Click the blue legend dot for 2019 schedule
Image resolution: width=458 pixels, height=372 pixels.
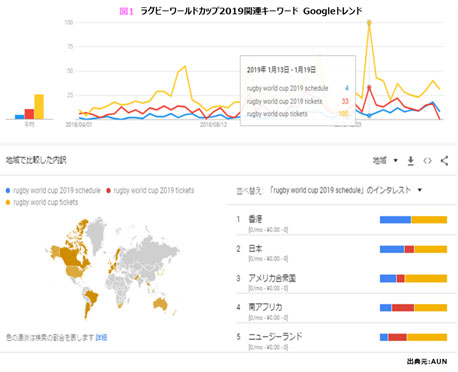8,191
